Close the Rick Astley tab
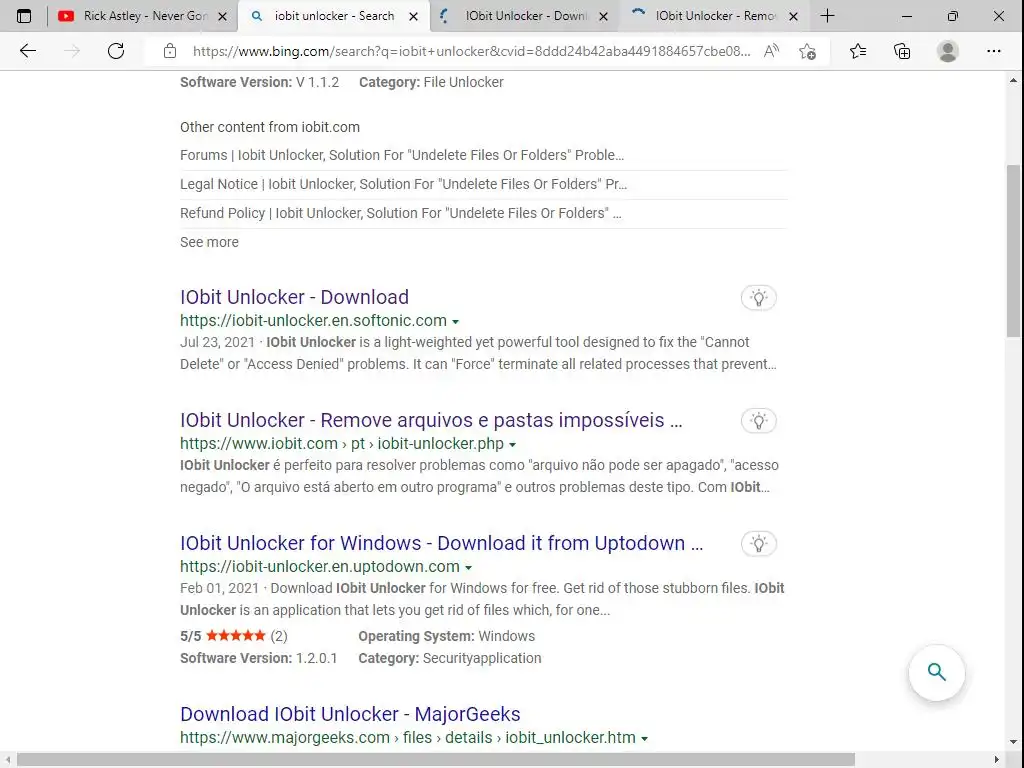1024x768 pixels. 223,16
